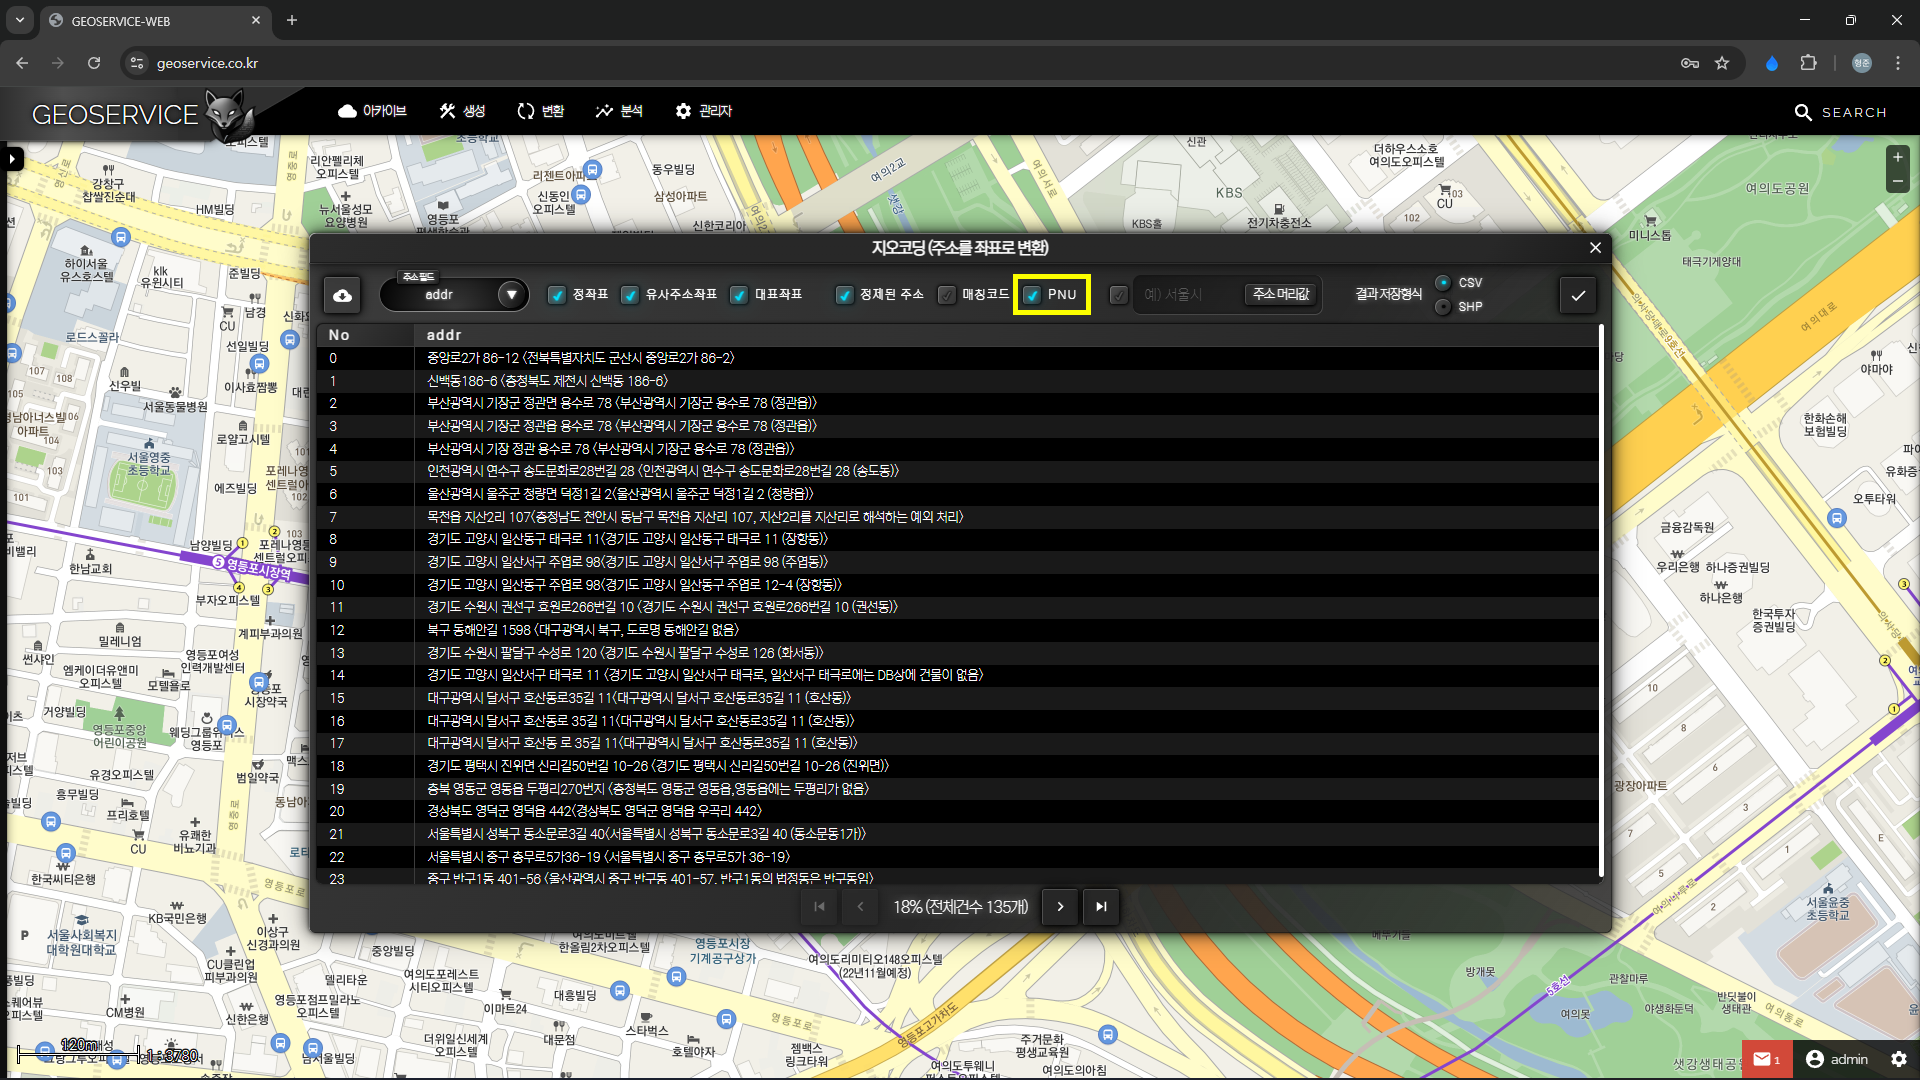This screenshot has height=1080, width=1920.
Task: Select the SHP radio button
Action: click(x=1443, y=307)
